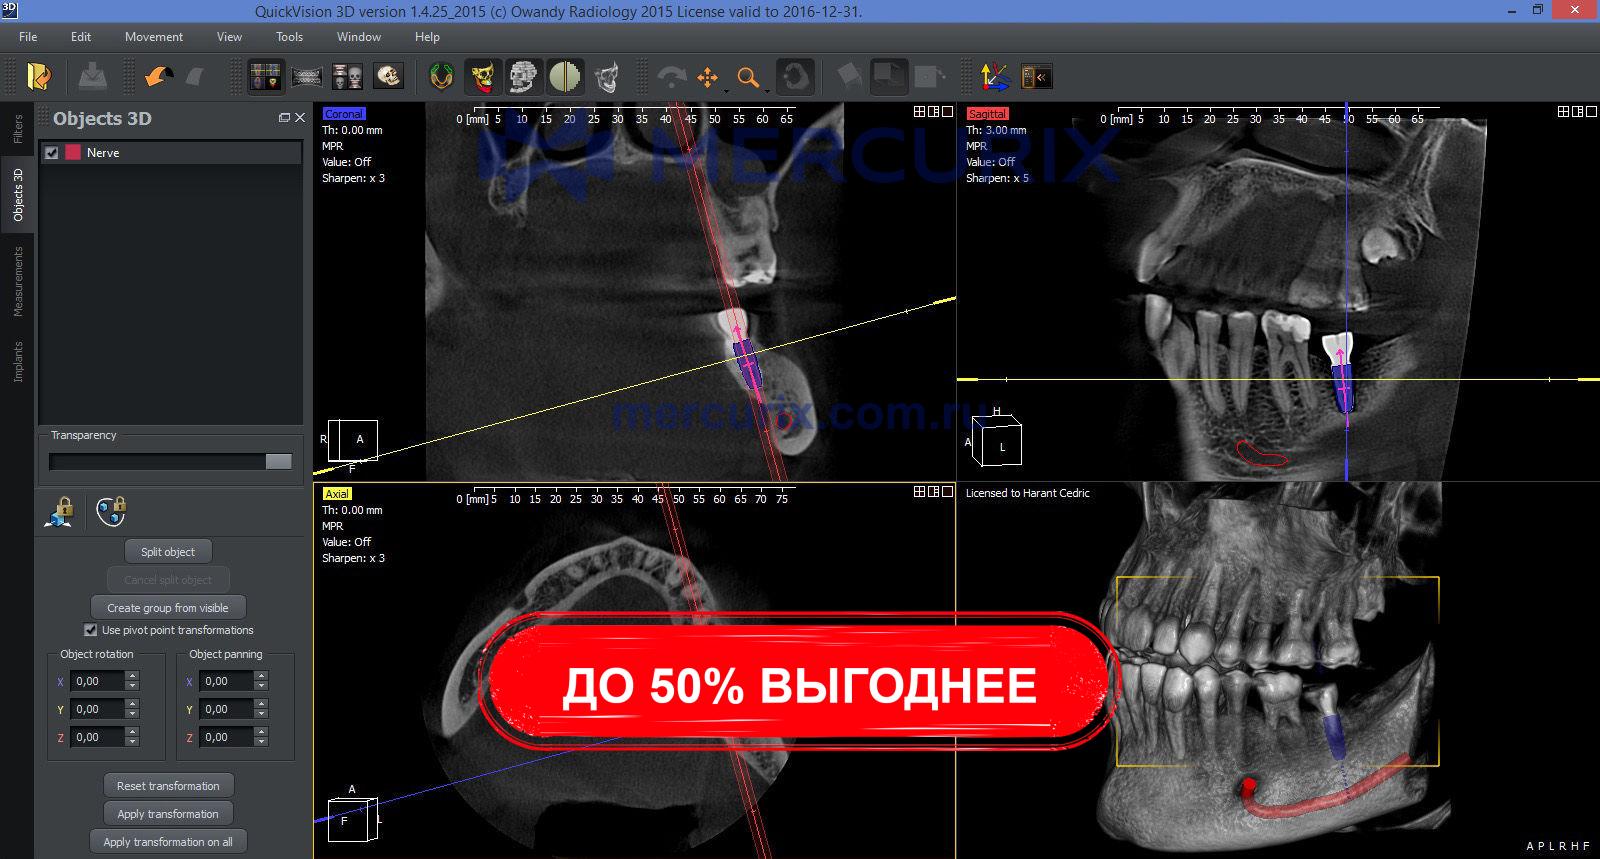Click the white surface skull icon
Screen dimensions: 1600x859
point(607,76)
